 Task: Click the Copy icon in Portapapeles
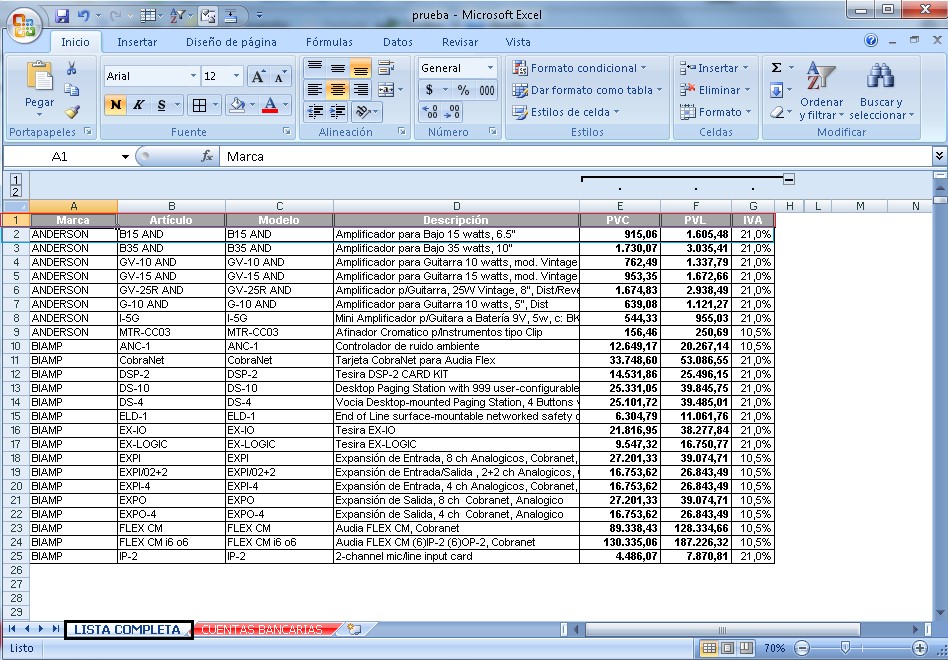[x=72, y=90]
